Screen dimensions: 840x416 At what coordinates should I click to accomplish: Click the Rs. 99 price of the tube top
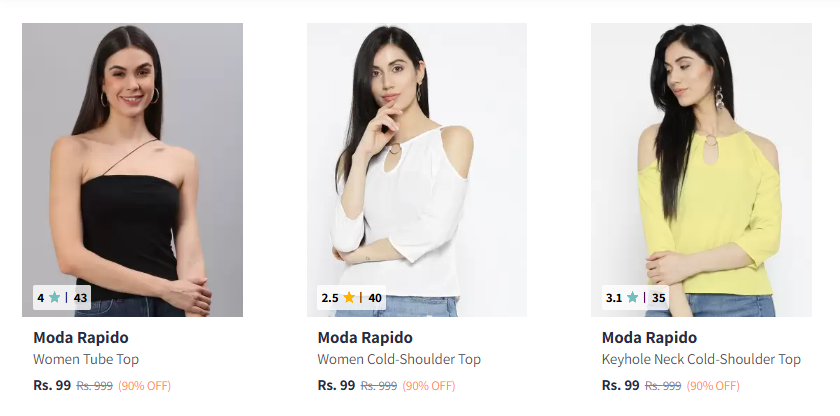tap(52, 385)
